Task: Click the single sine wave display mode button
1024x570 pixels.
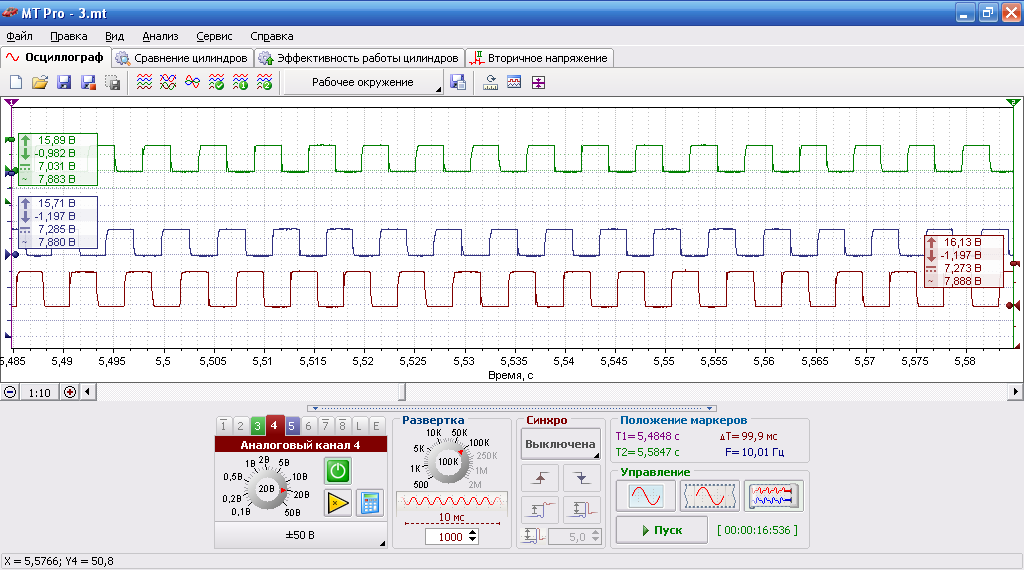Action: click(x=646, y=496)
